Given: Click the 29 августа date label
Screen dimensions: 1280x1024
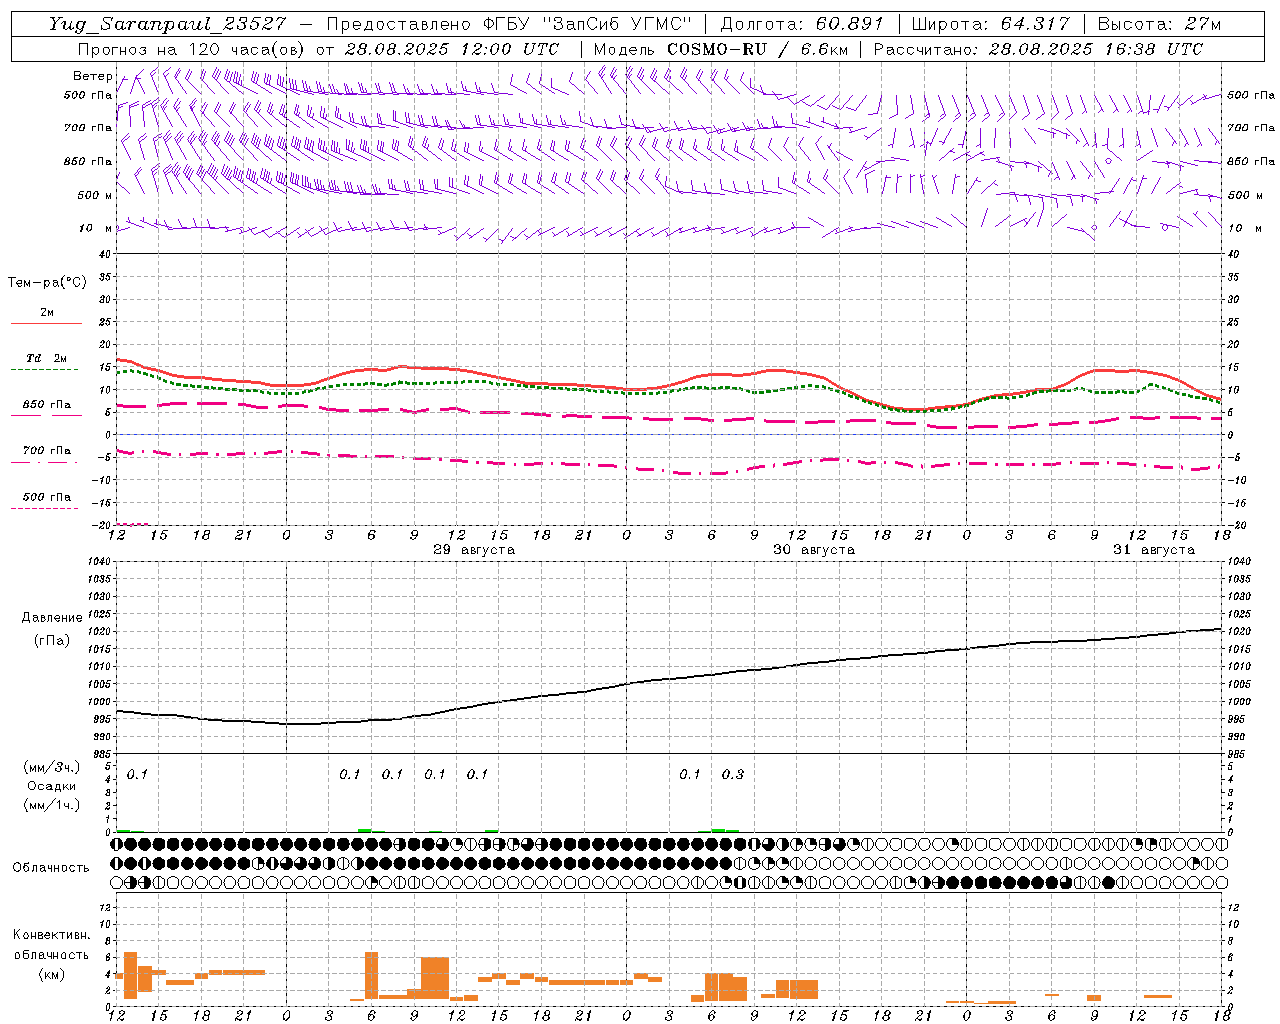Looking at the screenshot, I should [x=474, y=550].
